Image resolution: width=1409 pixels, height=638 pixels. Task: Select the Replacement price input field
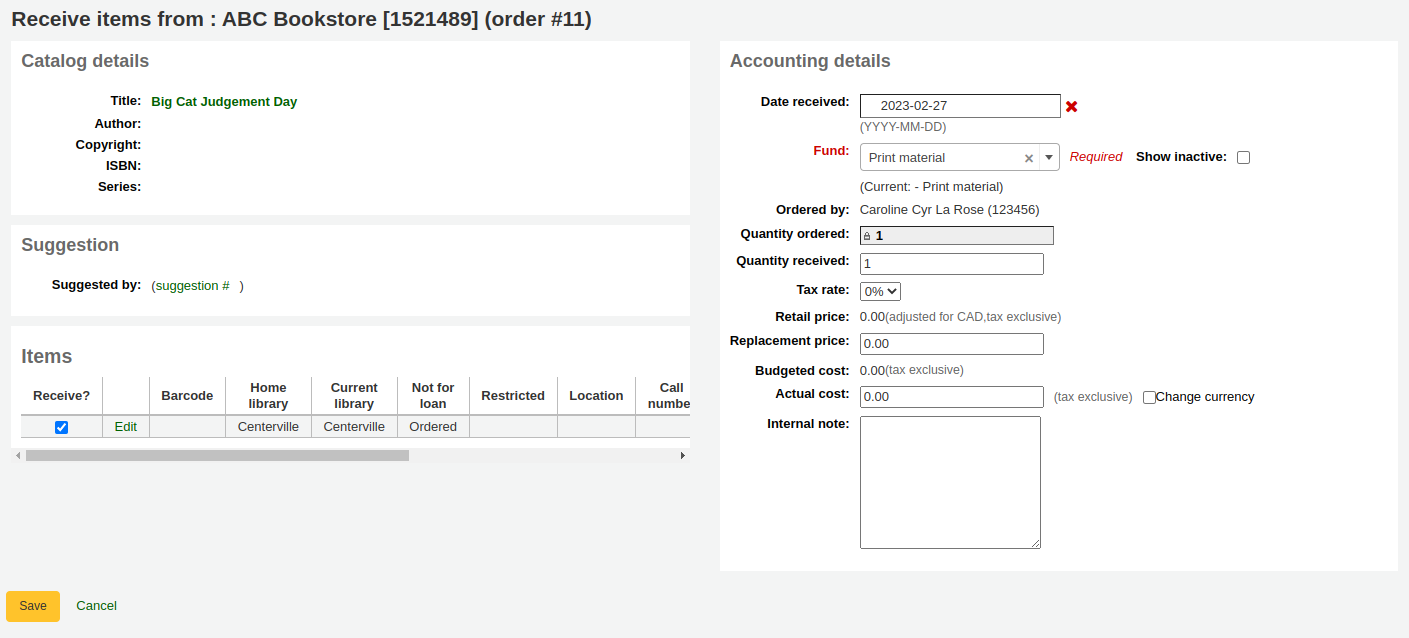pos(950,343)
